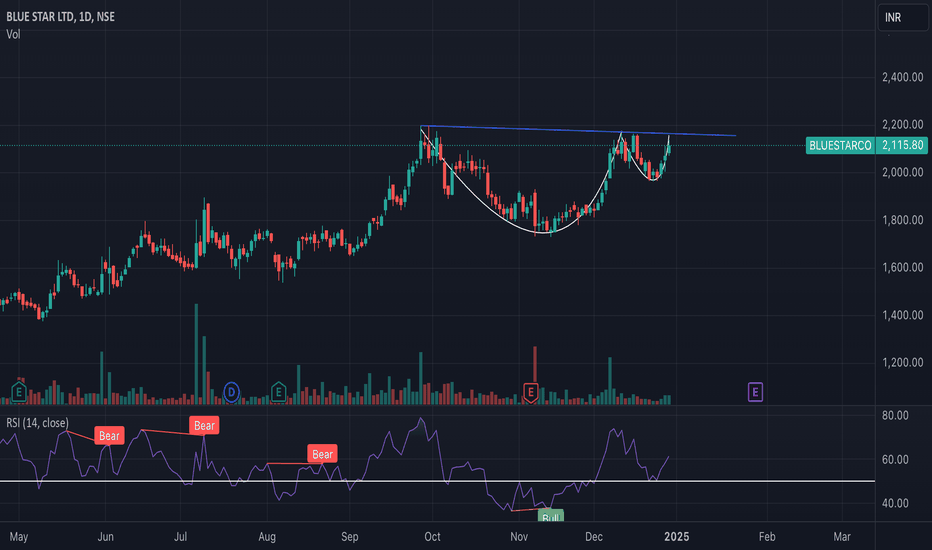
Task: Click the Dec label on time axis
Action: (x=594, y=537)
